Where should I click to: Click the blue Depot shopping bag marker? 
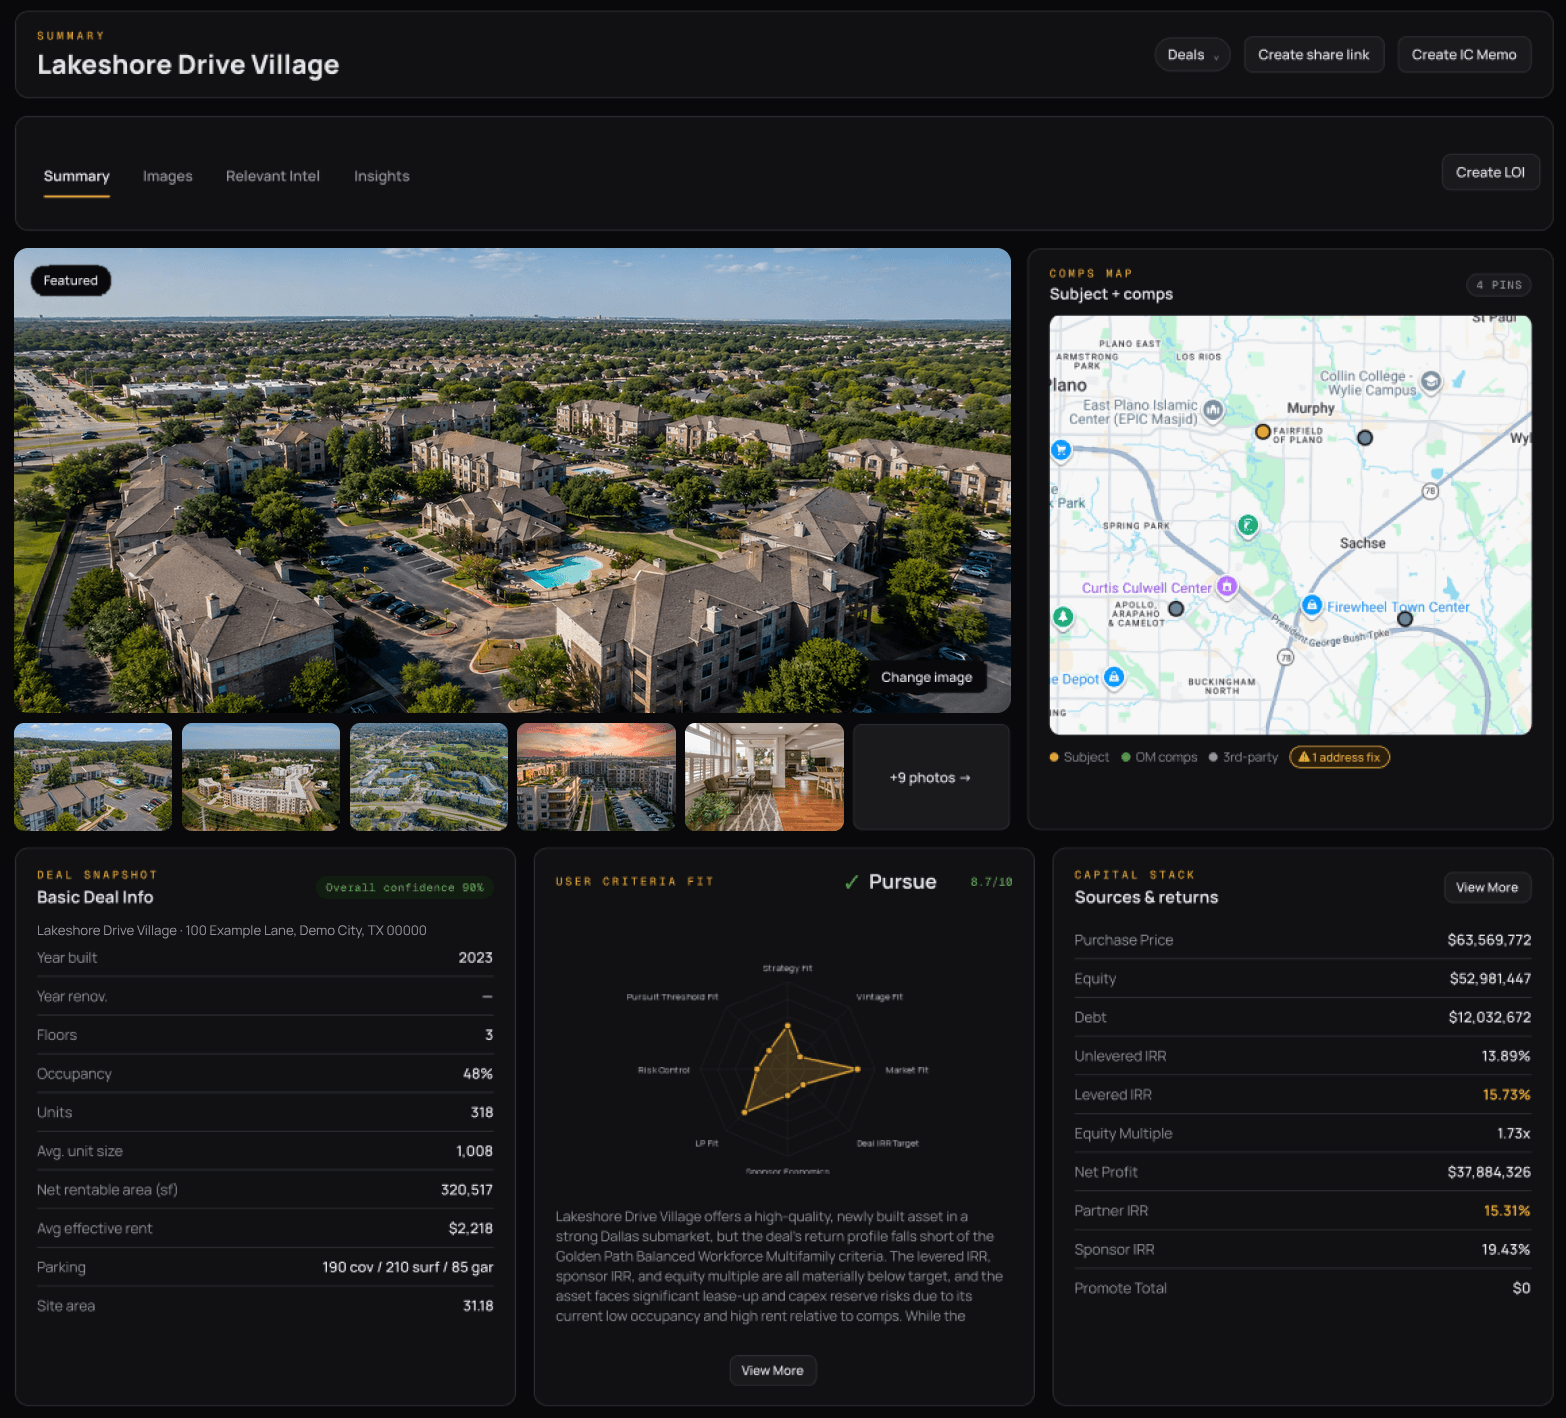pos(1114,677)
